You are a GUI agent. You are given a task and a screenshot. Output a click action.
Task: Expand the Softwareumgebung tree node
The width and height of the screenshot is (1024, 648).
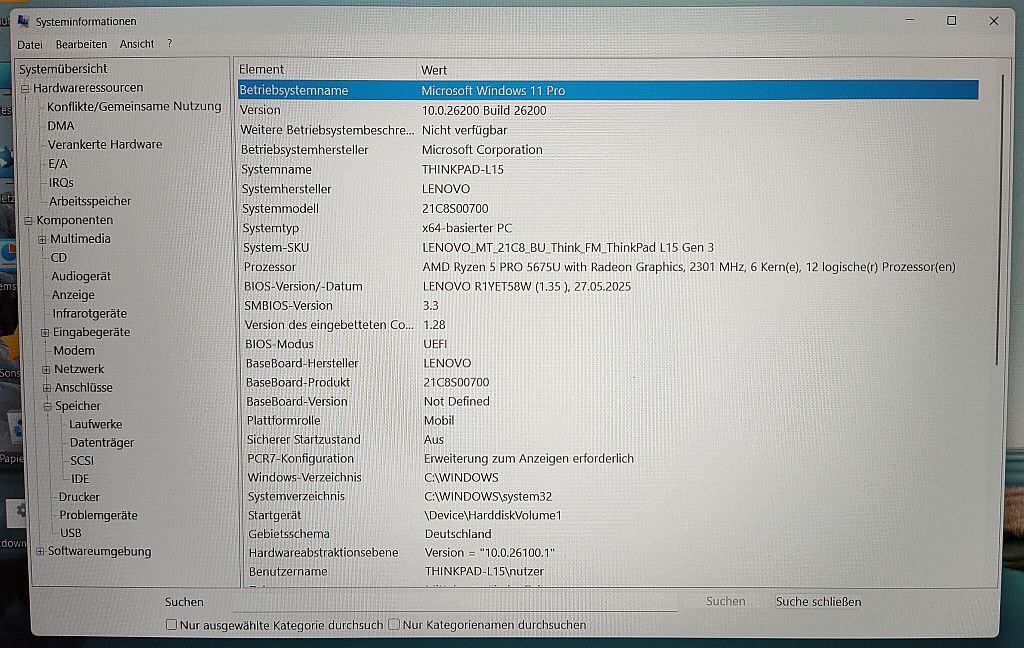coord(40,551)
